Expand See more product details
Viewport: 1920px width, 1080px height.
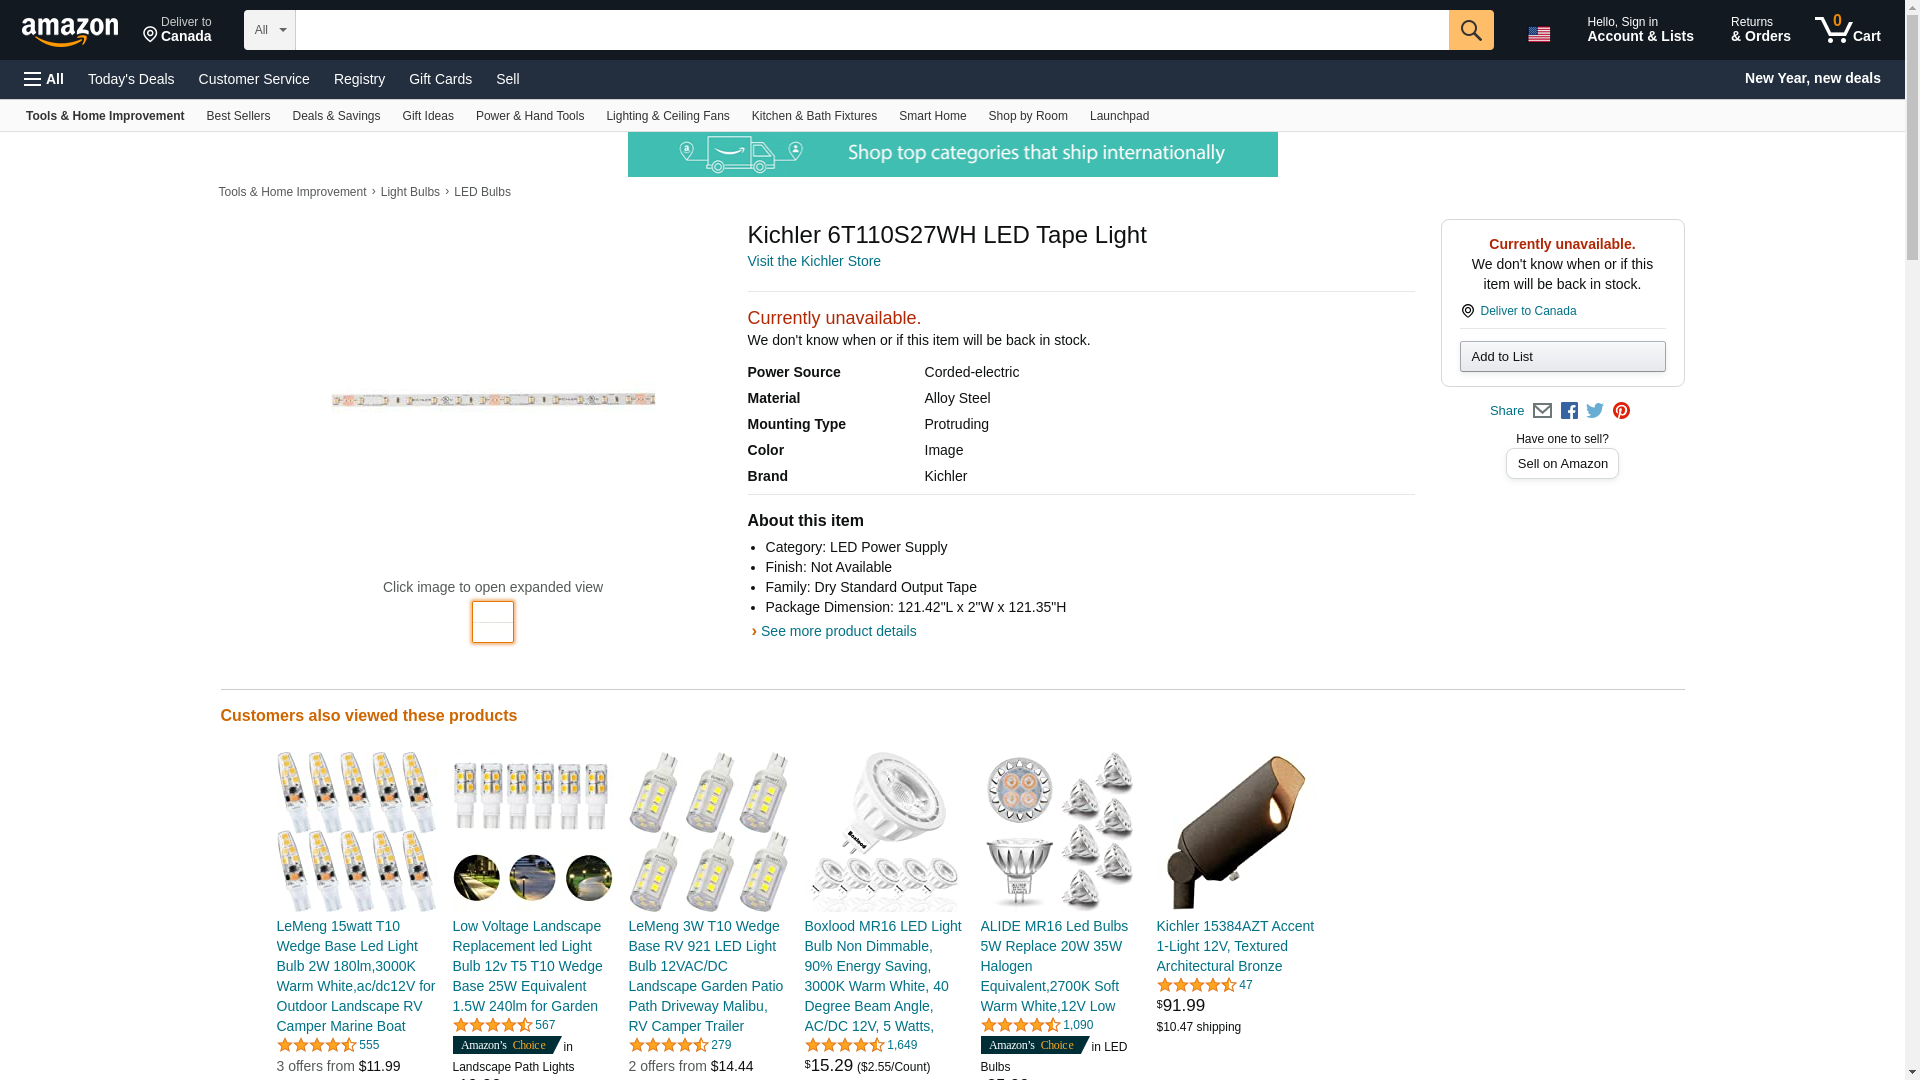838,631
